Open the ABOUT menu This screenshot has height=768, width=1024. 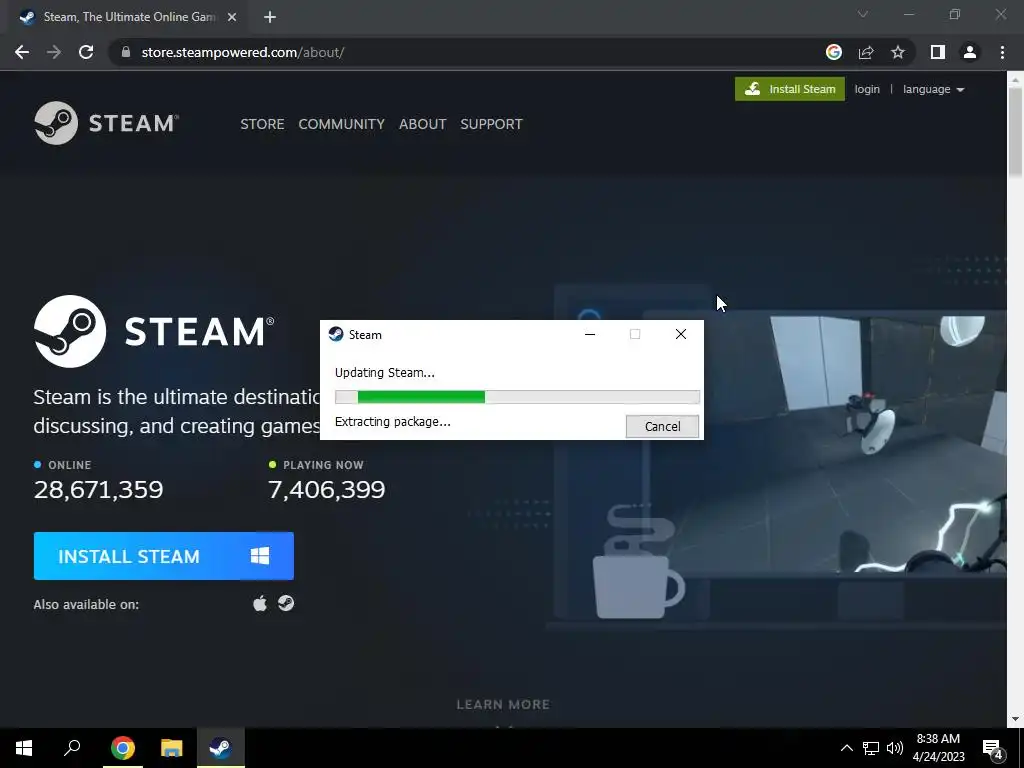(423, 124)
